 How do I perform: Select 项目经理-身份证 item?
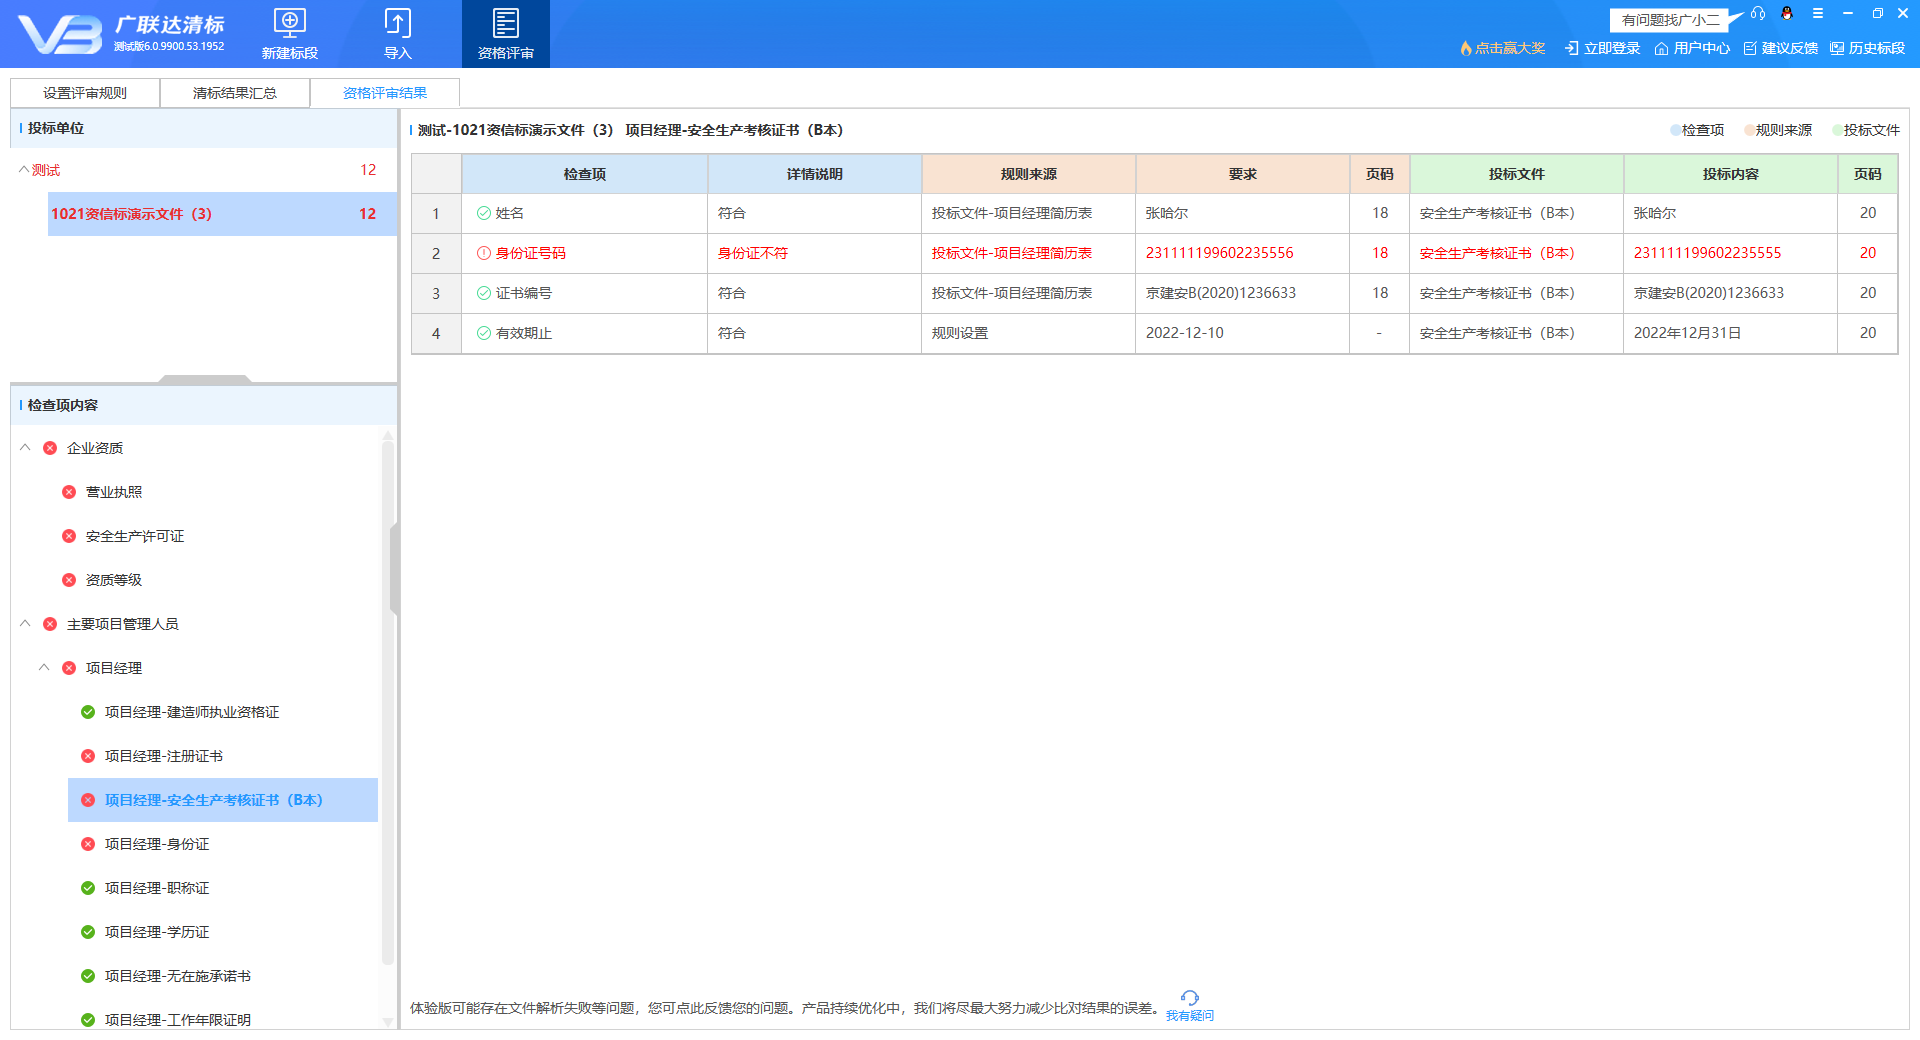157,844
